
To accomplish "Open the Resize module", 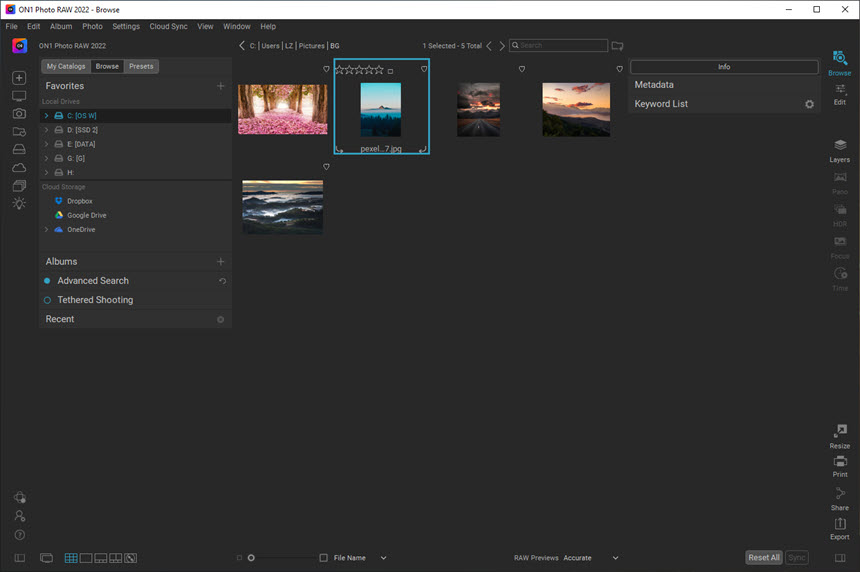I will tap(840, 437).
